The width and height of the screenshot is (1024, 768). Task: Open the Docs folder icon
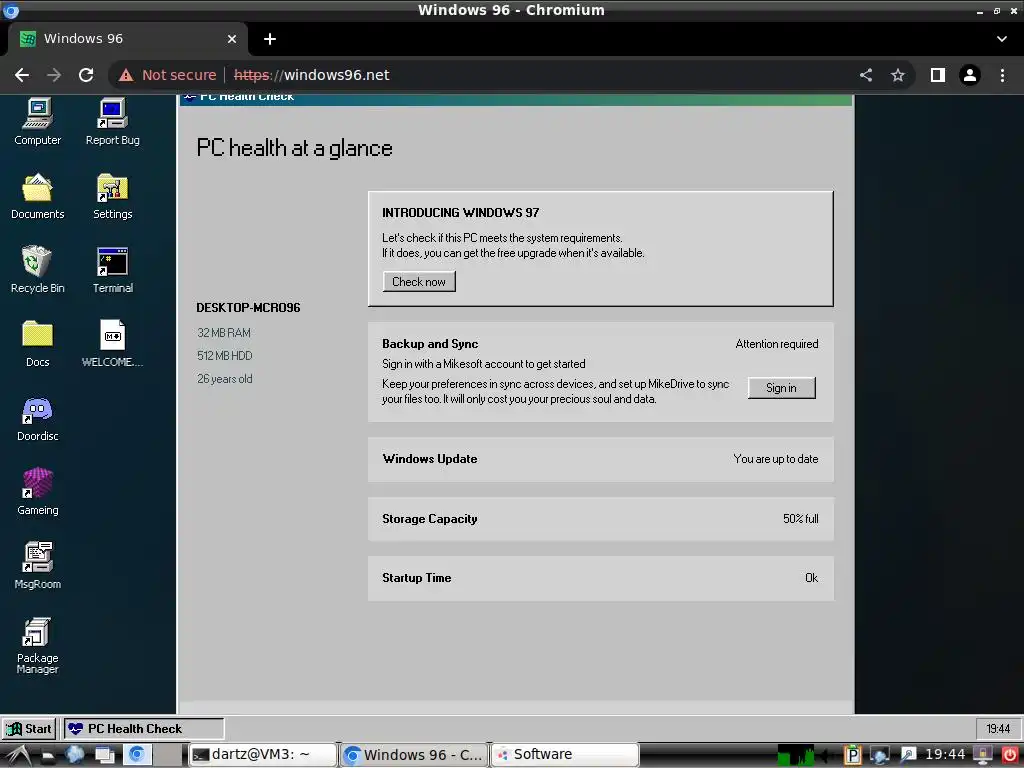(x=37, y=344)
